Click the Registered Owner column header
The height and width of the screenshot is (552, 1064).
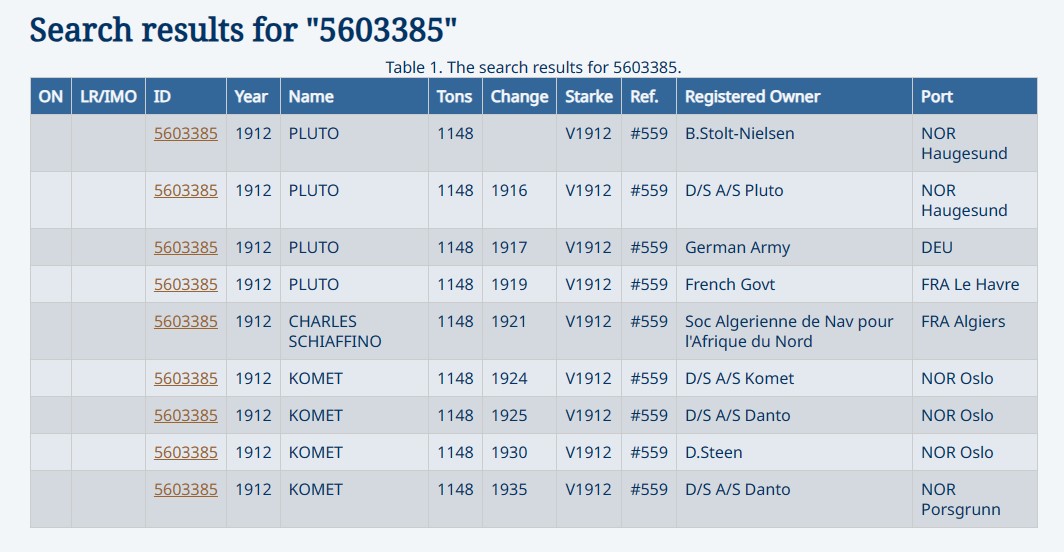pos(752,97)
